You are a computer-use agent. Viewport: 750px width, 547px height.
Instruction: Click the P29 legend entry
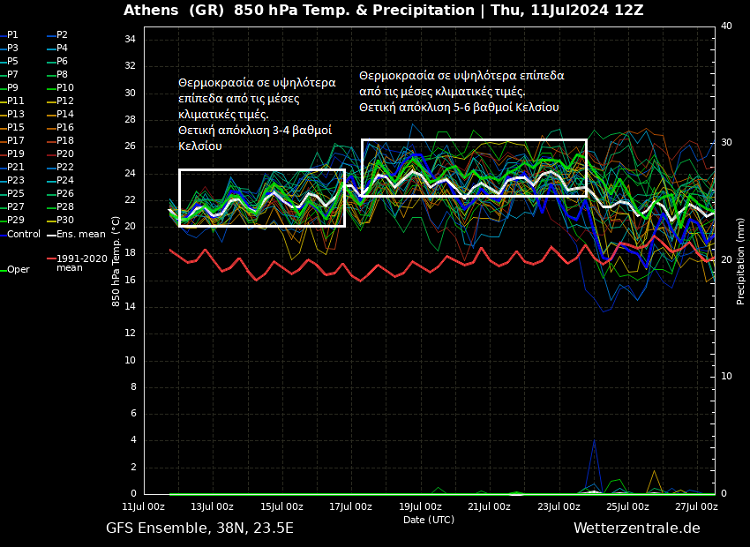point(15,220)
